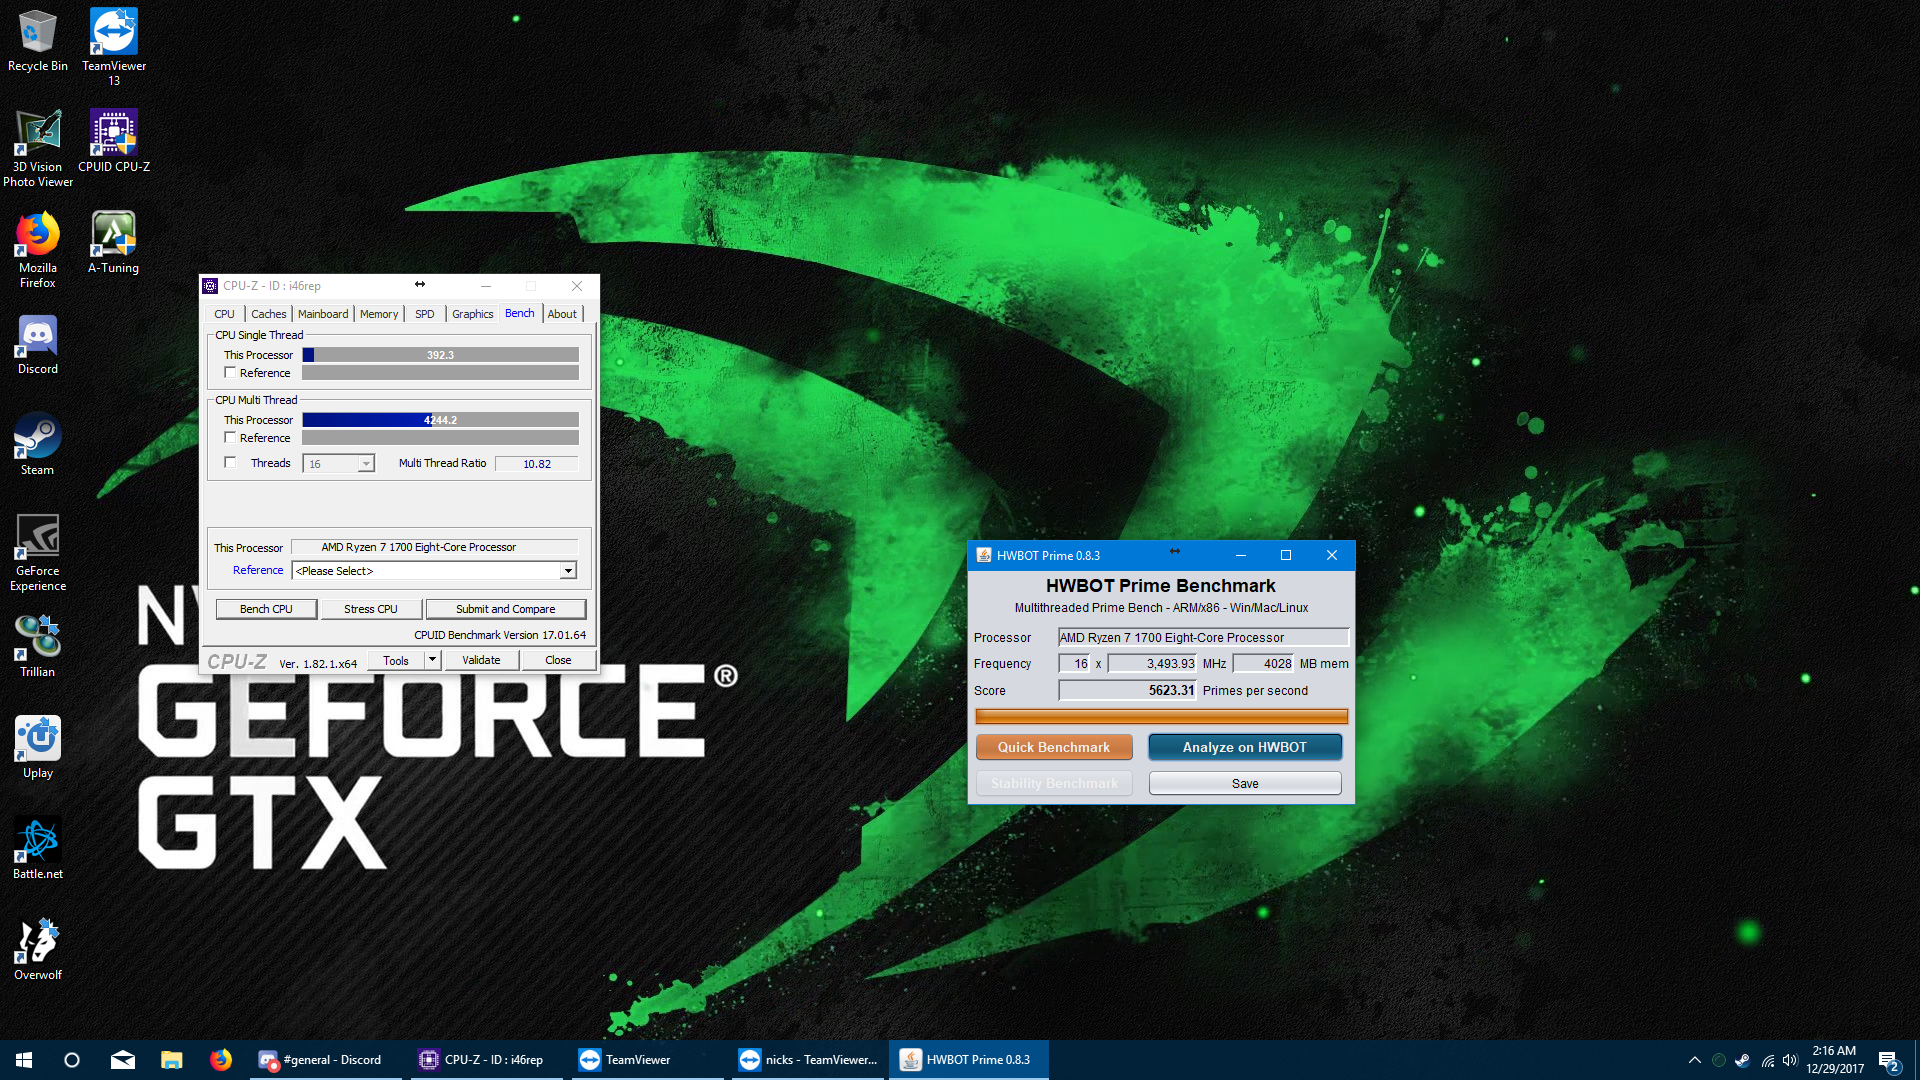
Task: Open the taskbar clock and date
Action: tap(1834, 1060)
